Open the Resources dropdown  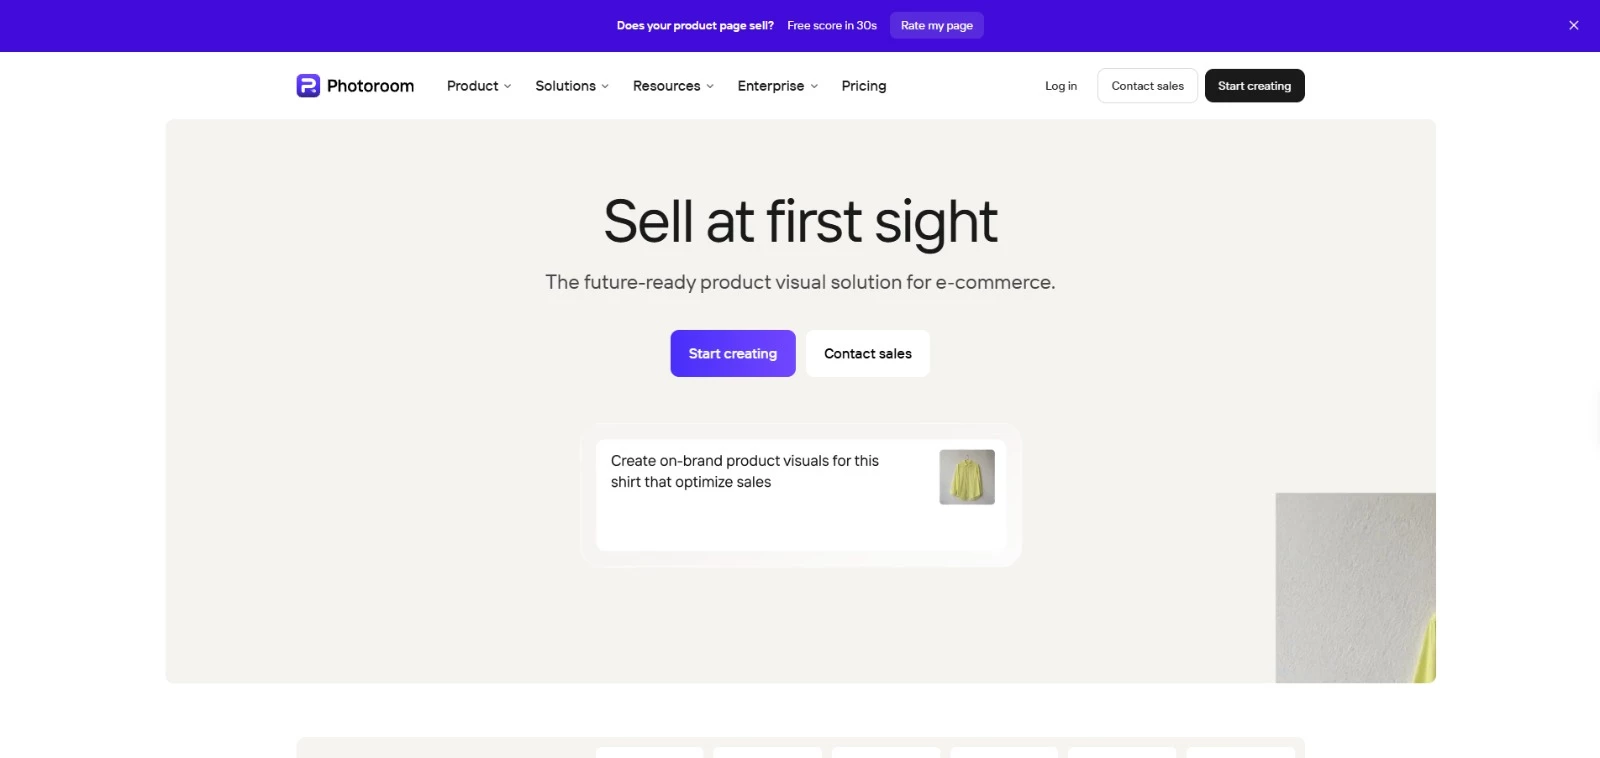click(x=673, y=86)
